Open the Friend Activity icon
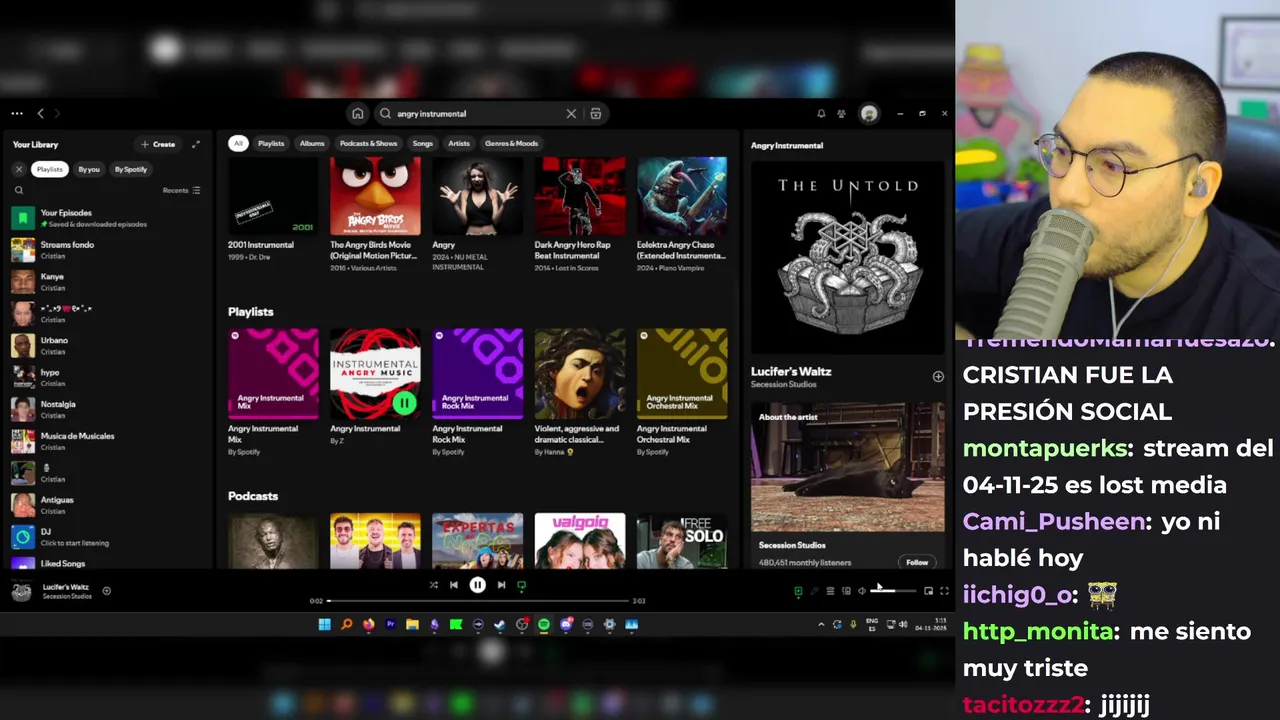 [x=841, y=114]
